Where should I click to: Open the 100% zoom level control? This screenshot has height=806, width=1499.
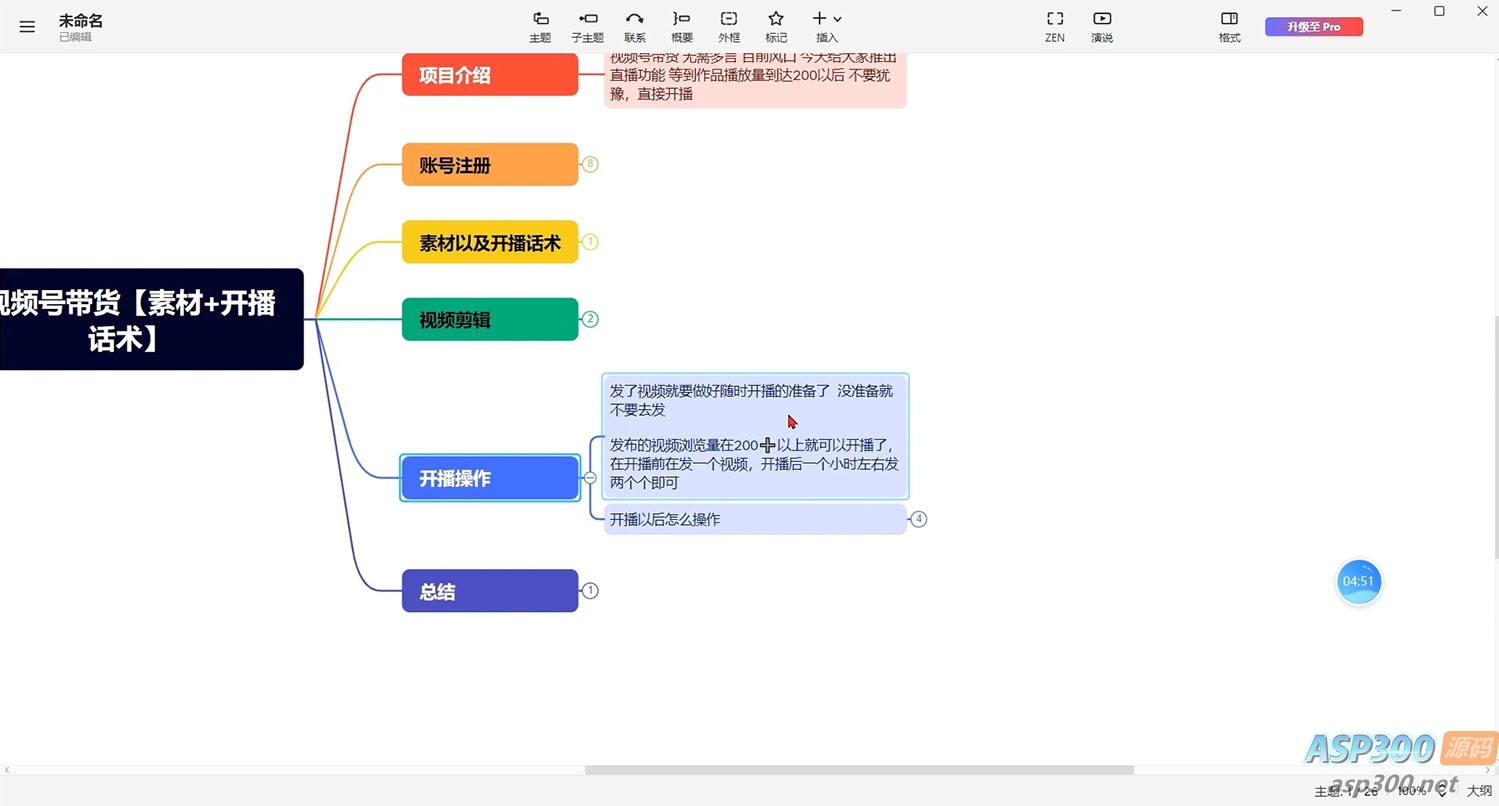tap(1411, 791)
